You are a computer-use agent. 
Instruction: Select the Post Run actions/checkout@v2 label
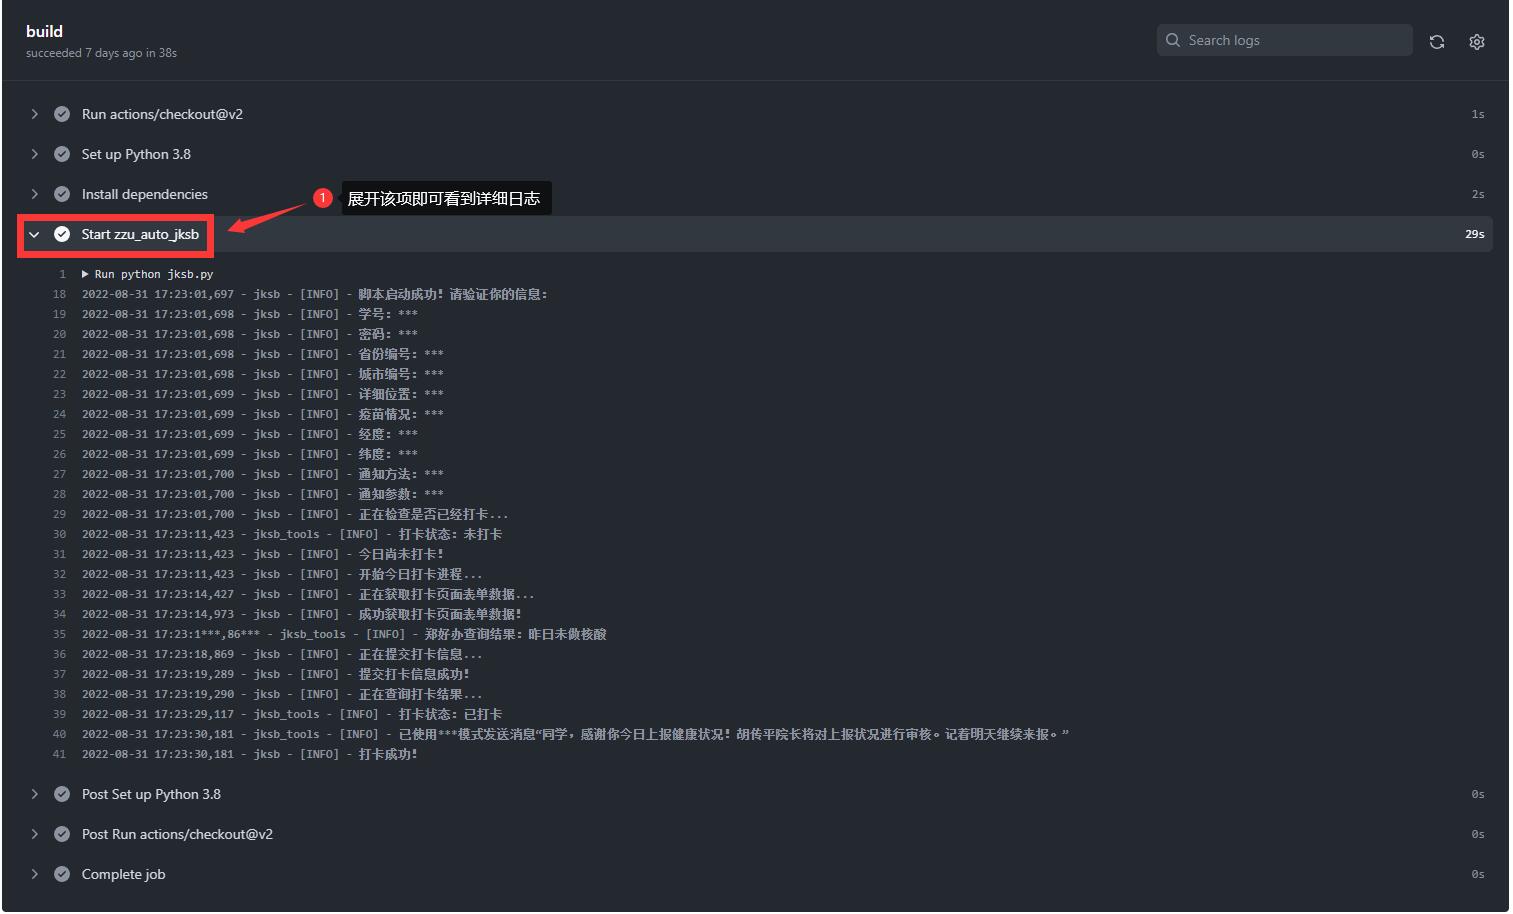click(x=177, y=834)
